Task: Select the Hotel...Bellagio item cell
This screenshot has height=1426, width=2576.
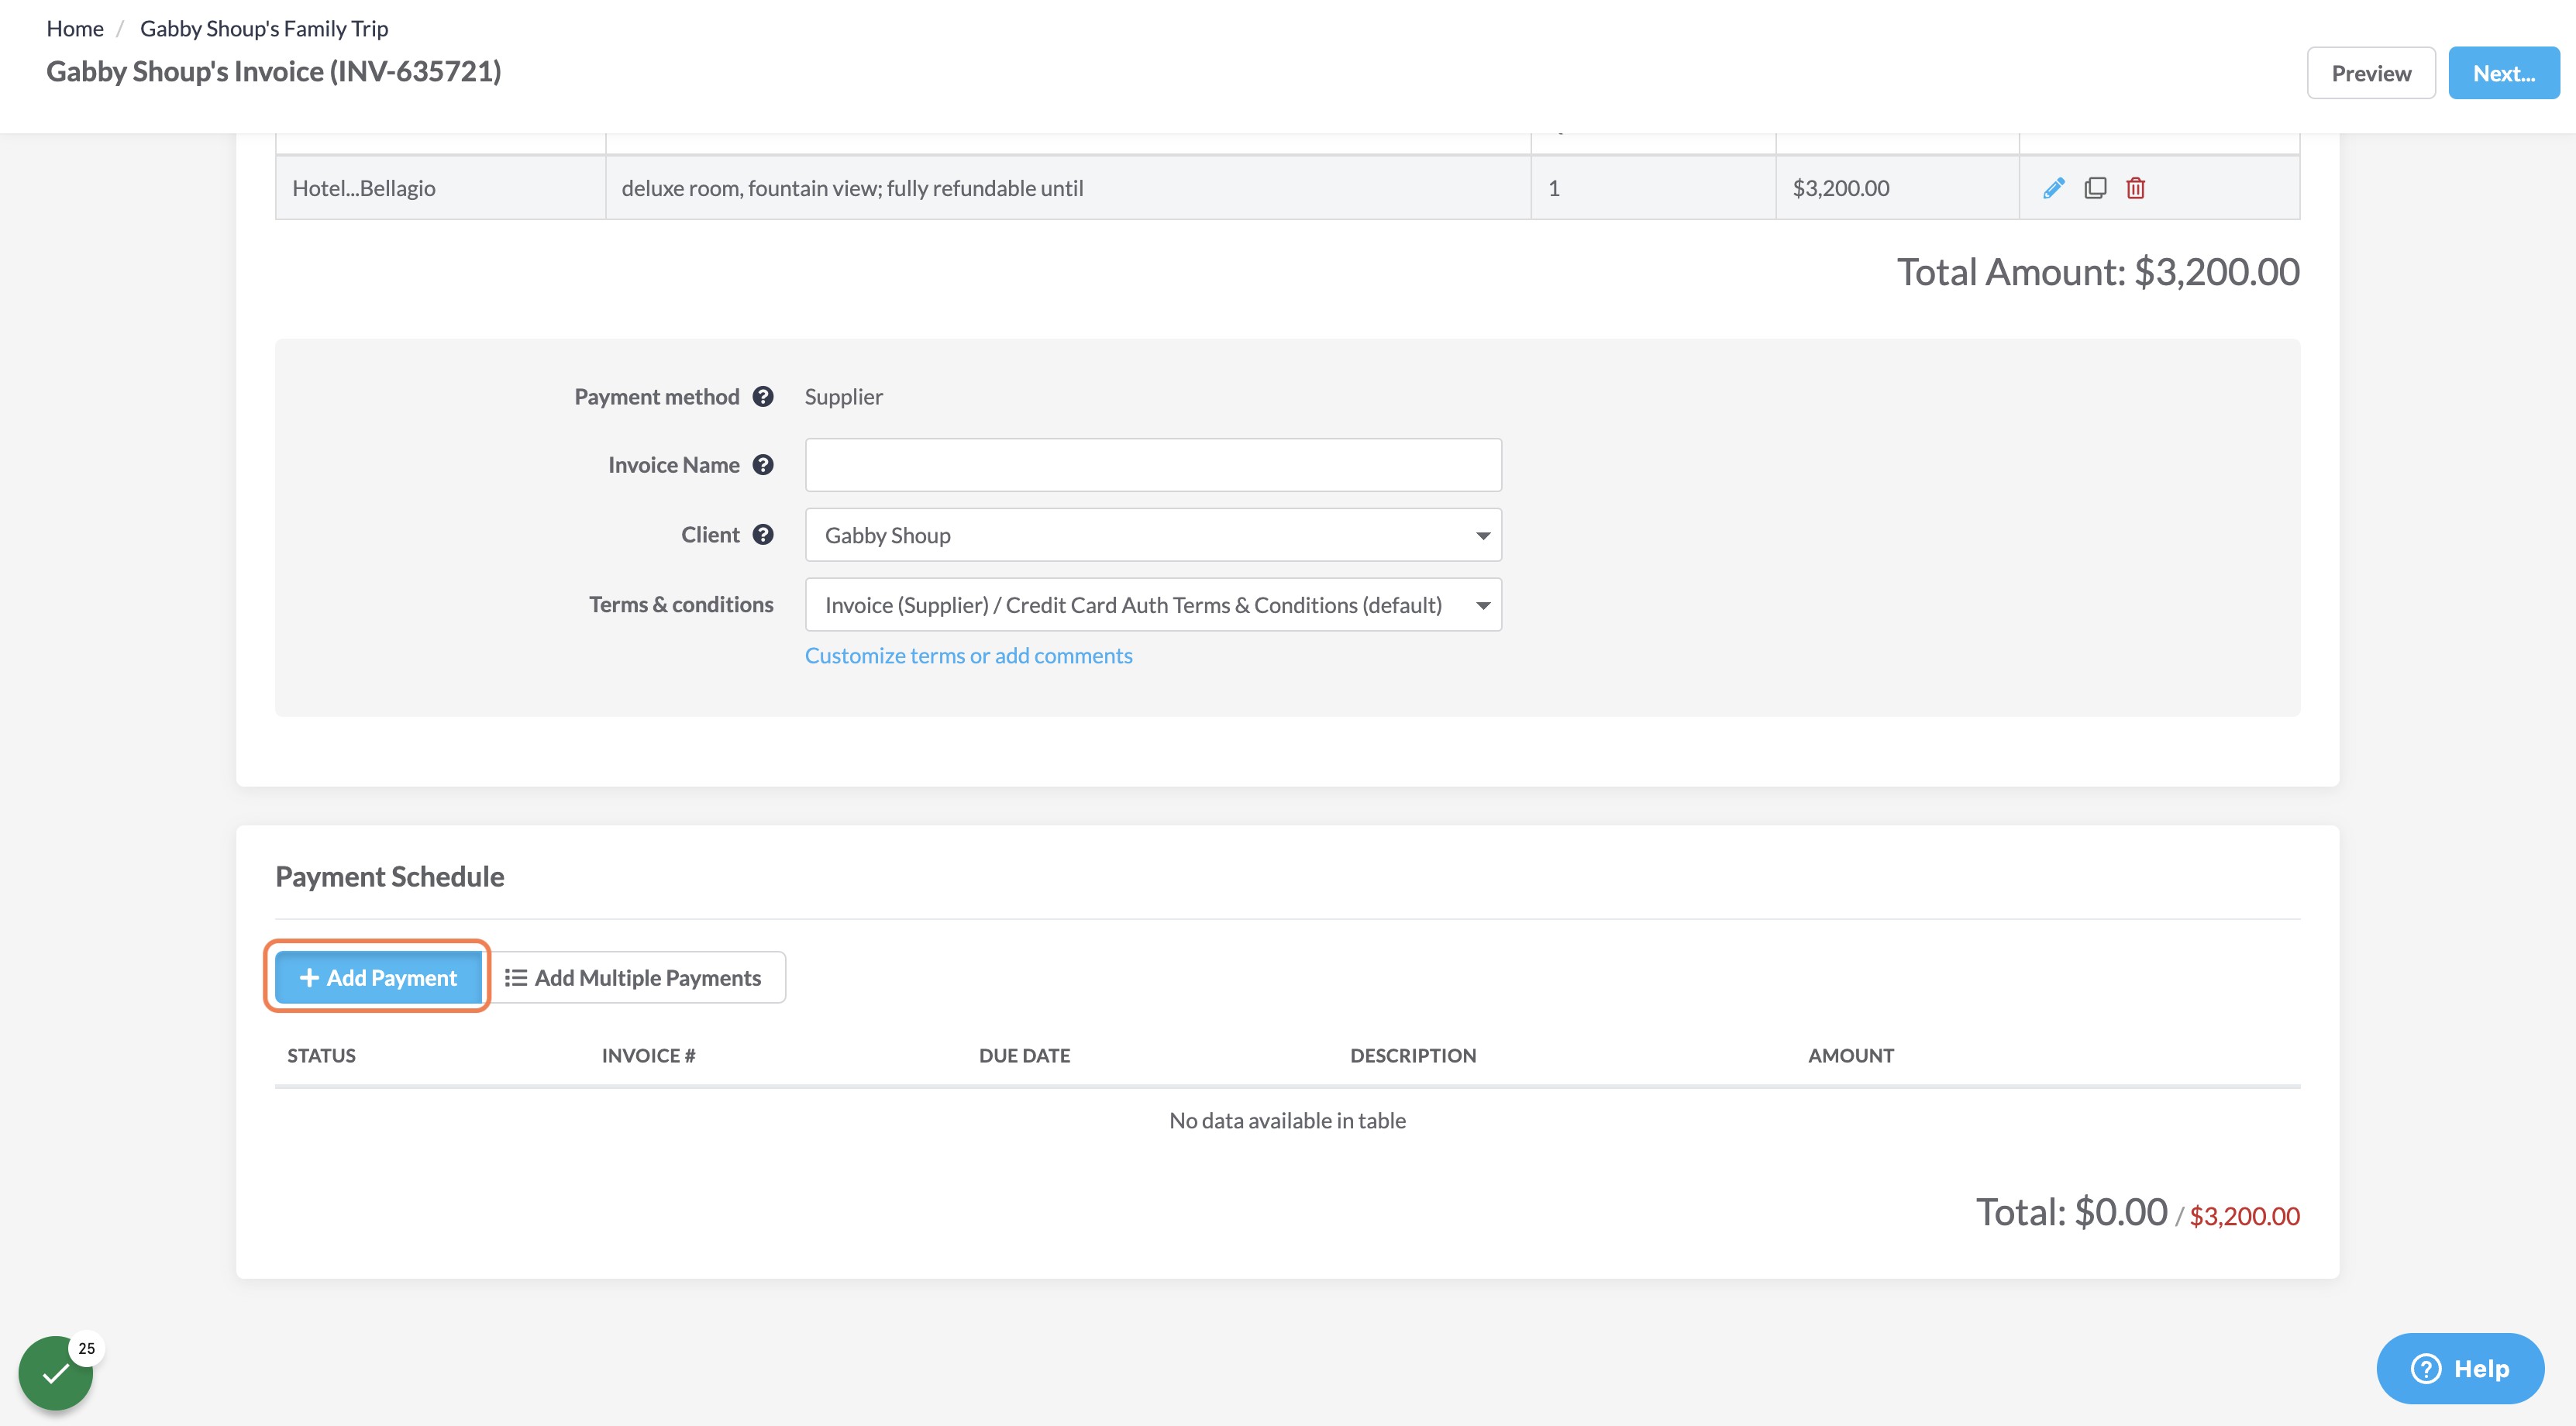Action: coord(440,188)
